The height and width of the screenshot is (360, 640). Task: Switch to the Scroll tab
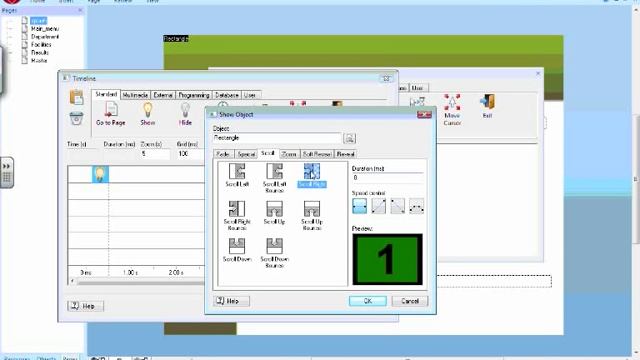coord(268,153)
